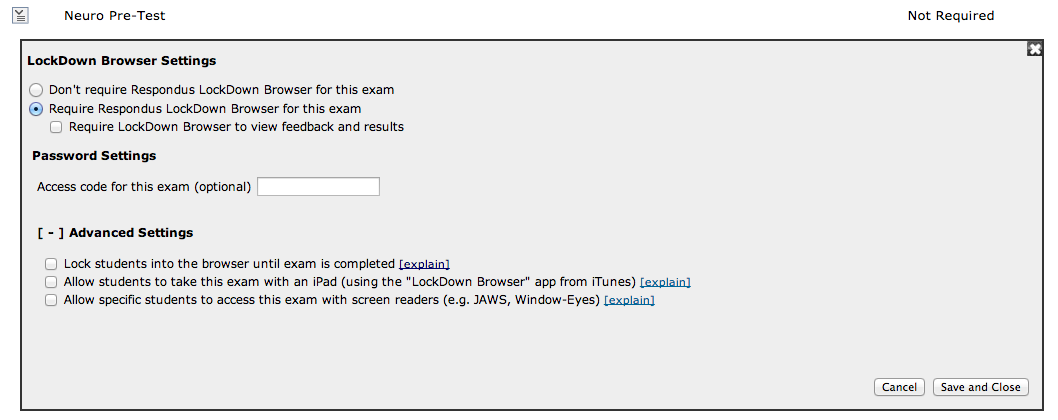This screenshot has width=1058, height=420.
Task: Click the Save and Close button
Action: (980, 387)
